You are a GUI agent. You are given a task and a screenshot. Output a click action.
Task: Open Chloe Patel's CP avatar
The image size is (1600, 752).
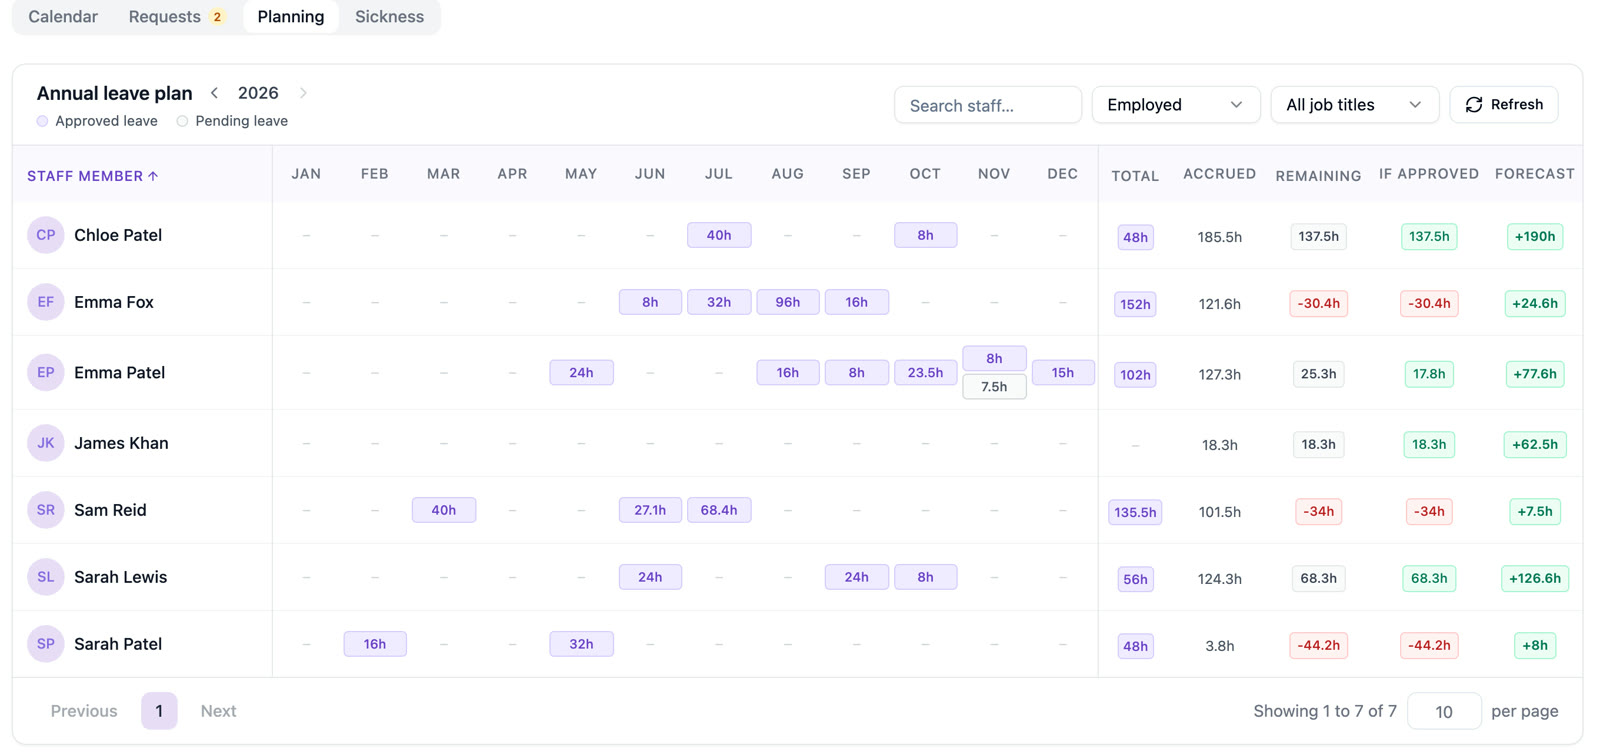point(46,235)
